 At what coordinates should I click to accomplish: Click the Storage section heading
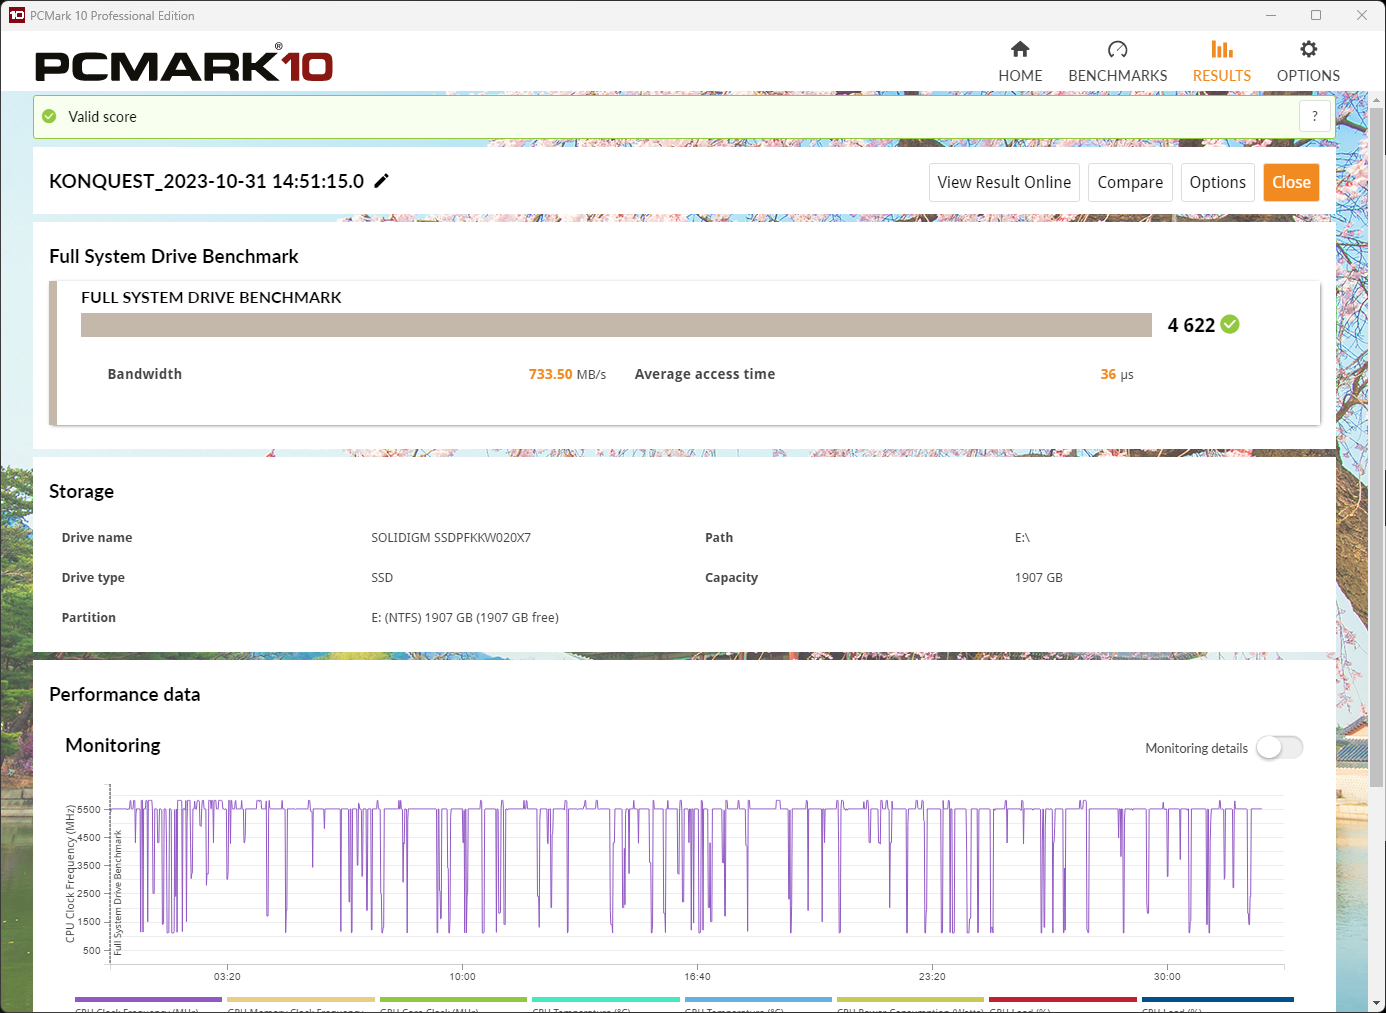pos(81,491)
